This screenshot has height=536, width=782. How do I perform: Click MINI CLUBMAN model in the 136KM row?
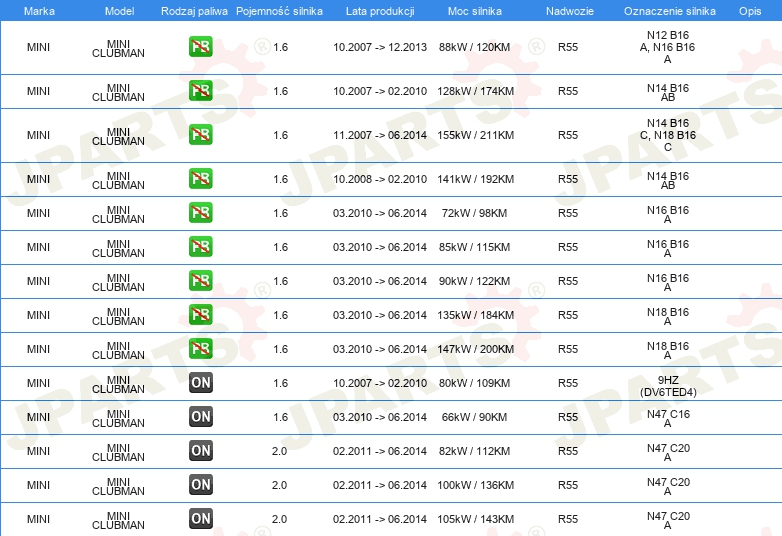pos(118,486)
